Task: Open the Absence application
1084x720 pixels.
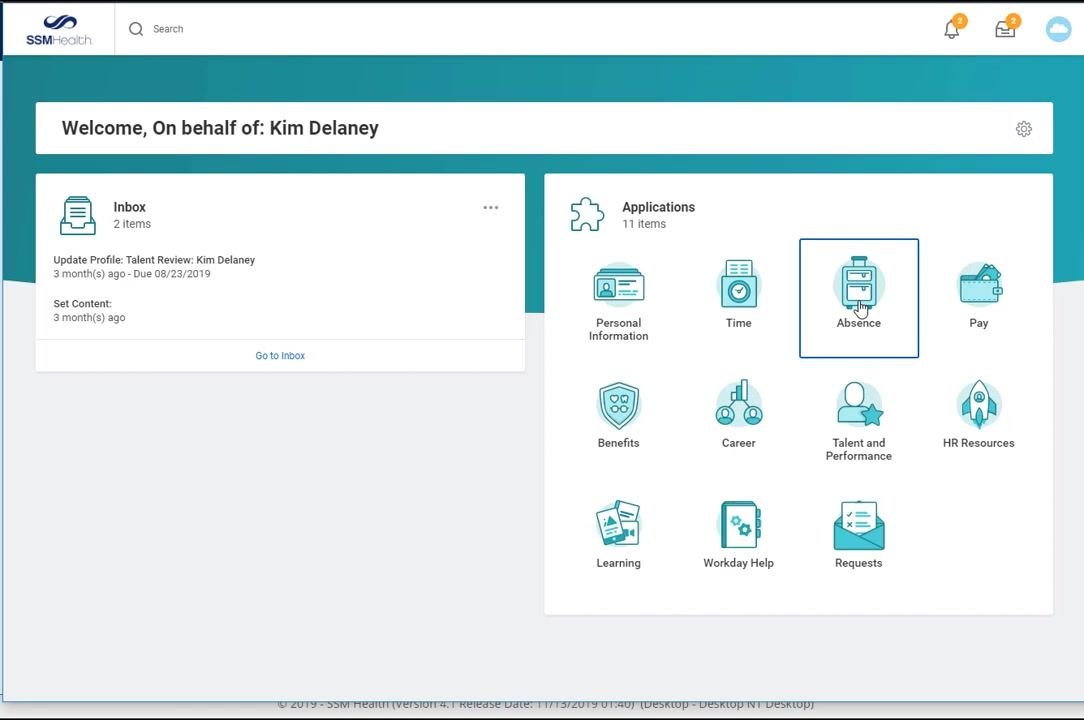Action: [859, 298]
